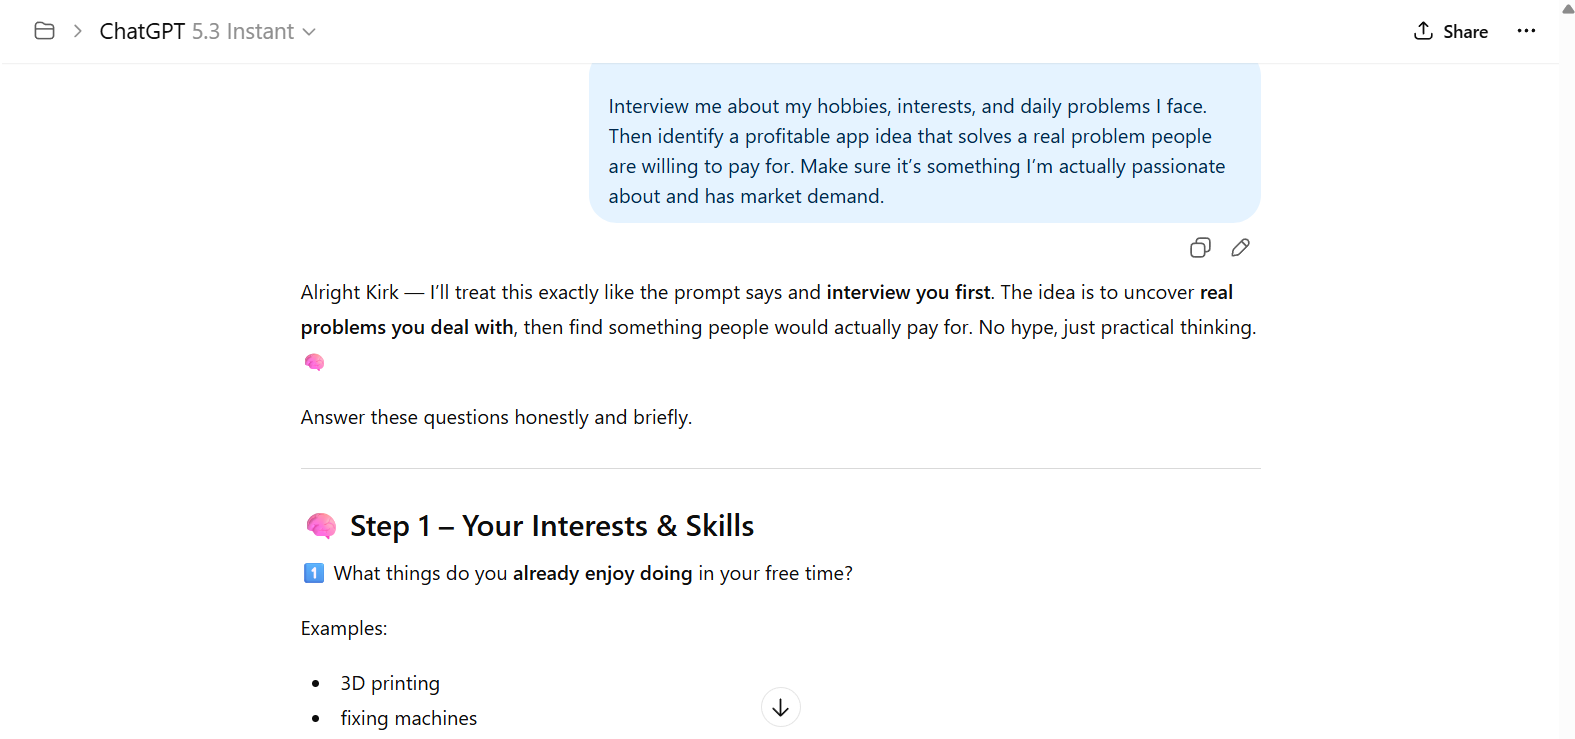Click the breadcrumb chevron after the folder icon
Viewport: 1575px width, 739px height.
pos(77,31)
